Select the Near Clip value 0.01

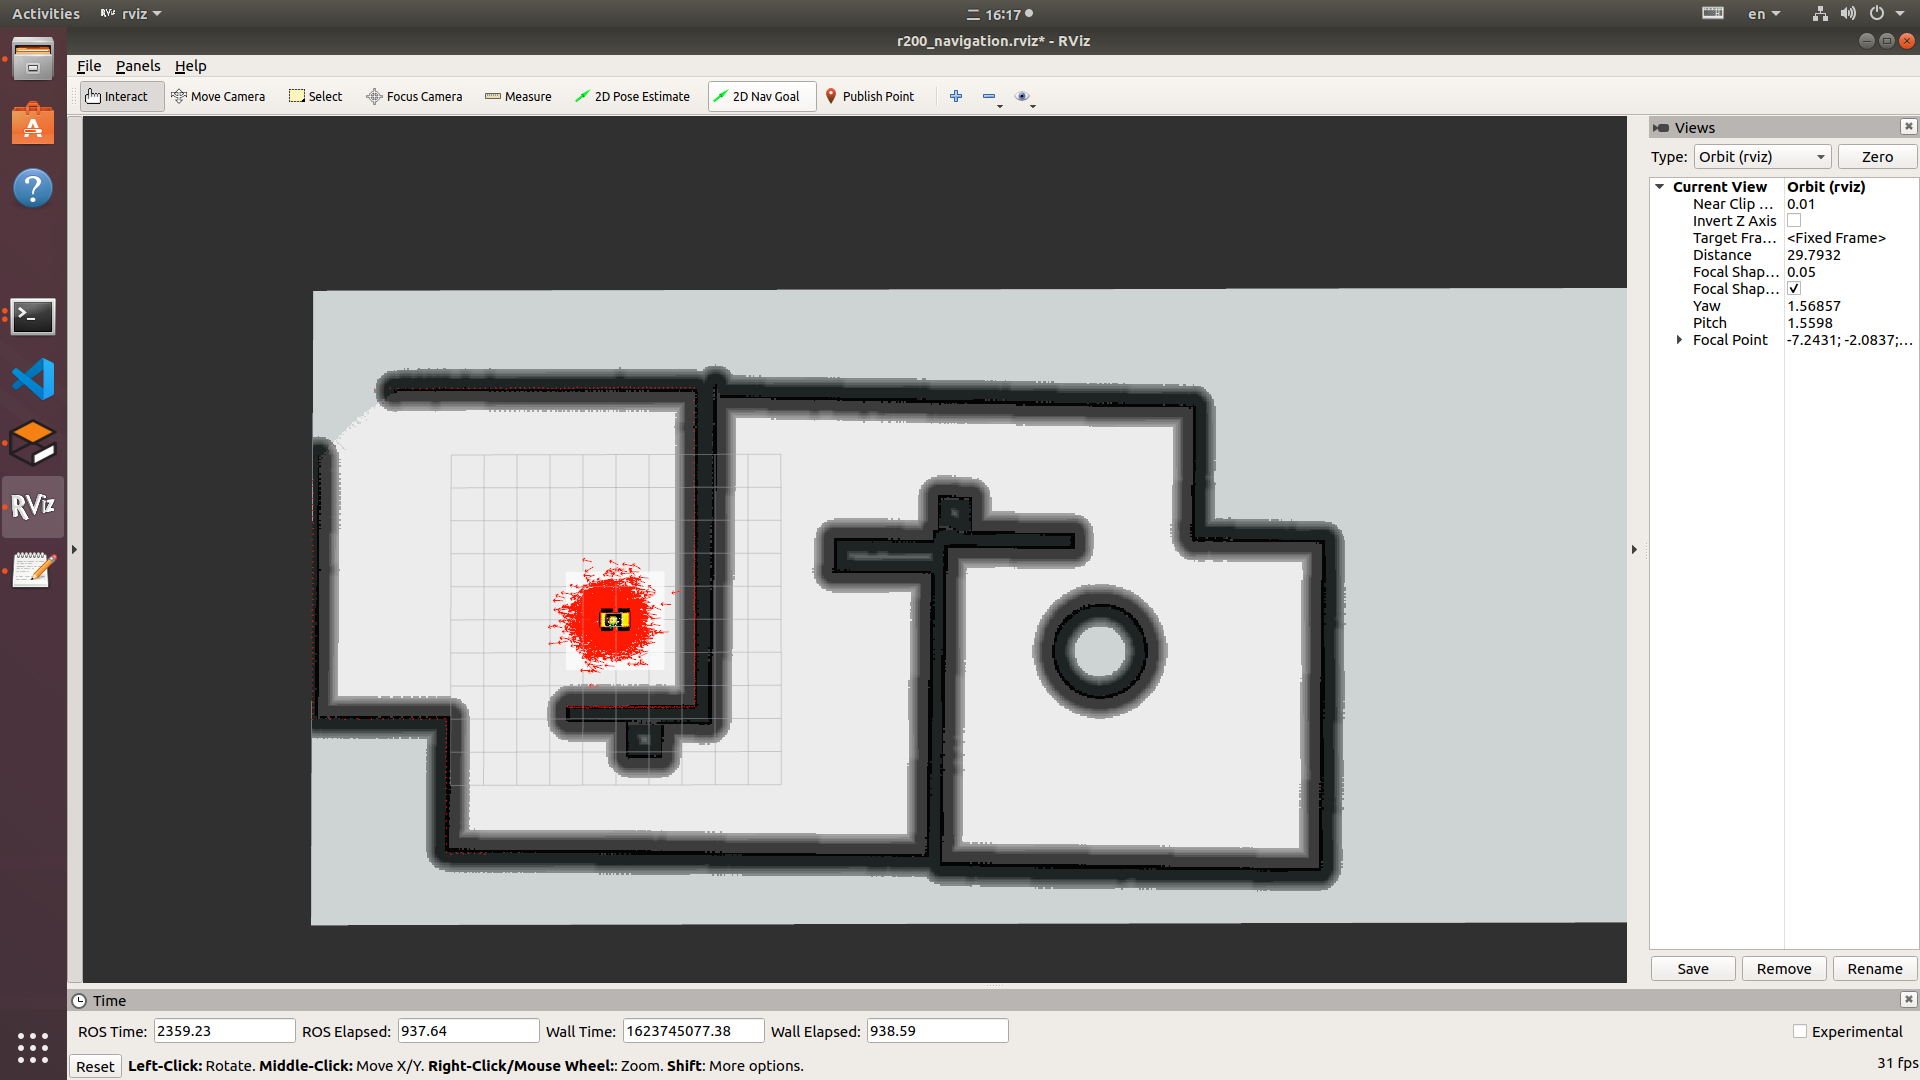point(1800,204)
